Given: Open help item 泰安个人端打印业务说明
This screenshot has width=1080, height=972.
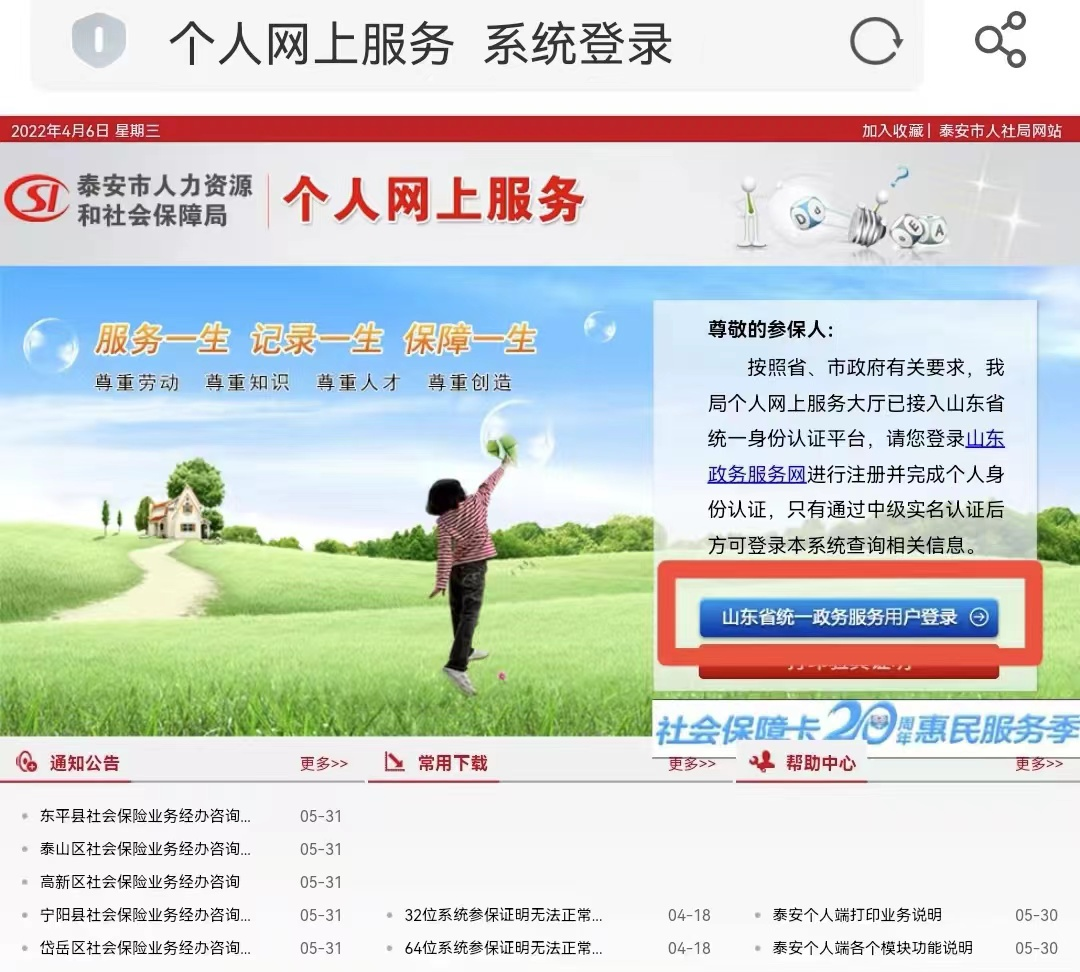Looking at the screenshot, I should [857, 915].
